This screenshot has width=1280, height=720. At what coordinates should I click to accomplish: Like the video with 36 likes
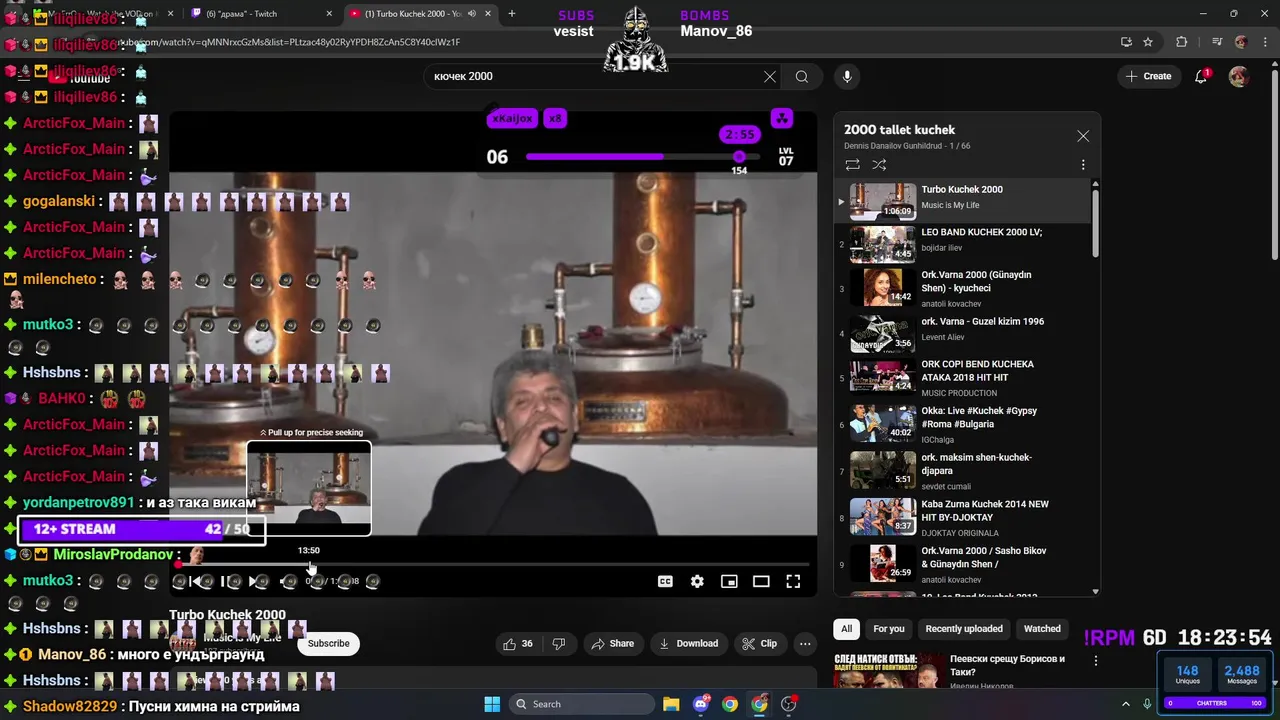518,644
